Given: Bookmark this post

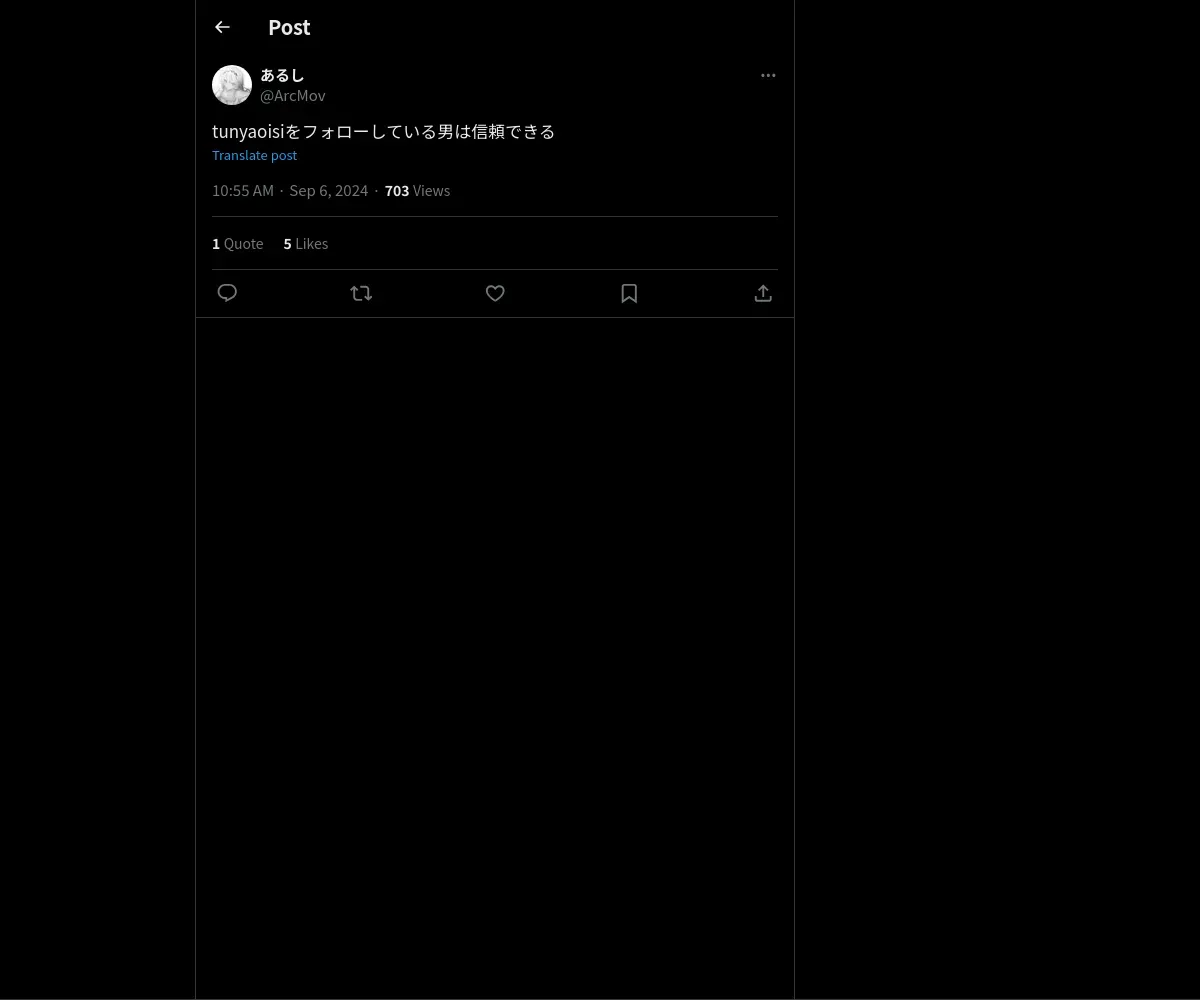Looking at the screenshot, I should 629,293.
